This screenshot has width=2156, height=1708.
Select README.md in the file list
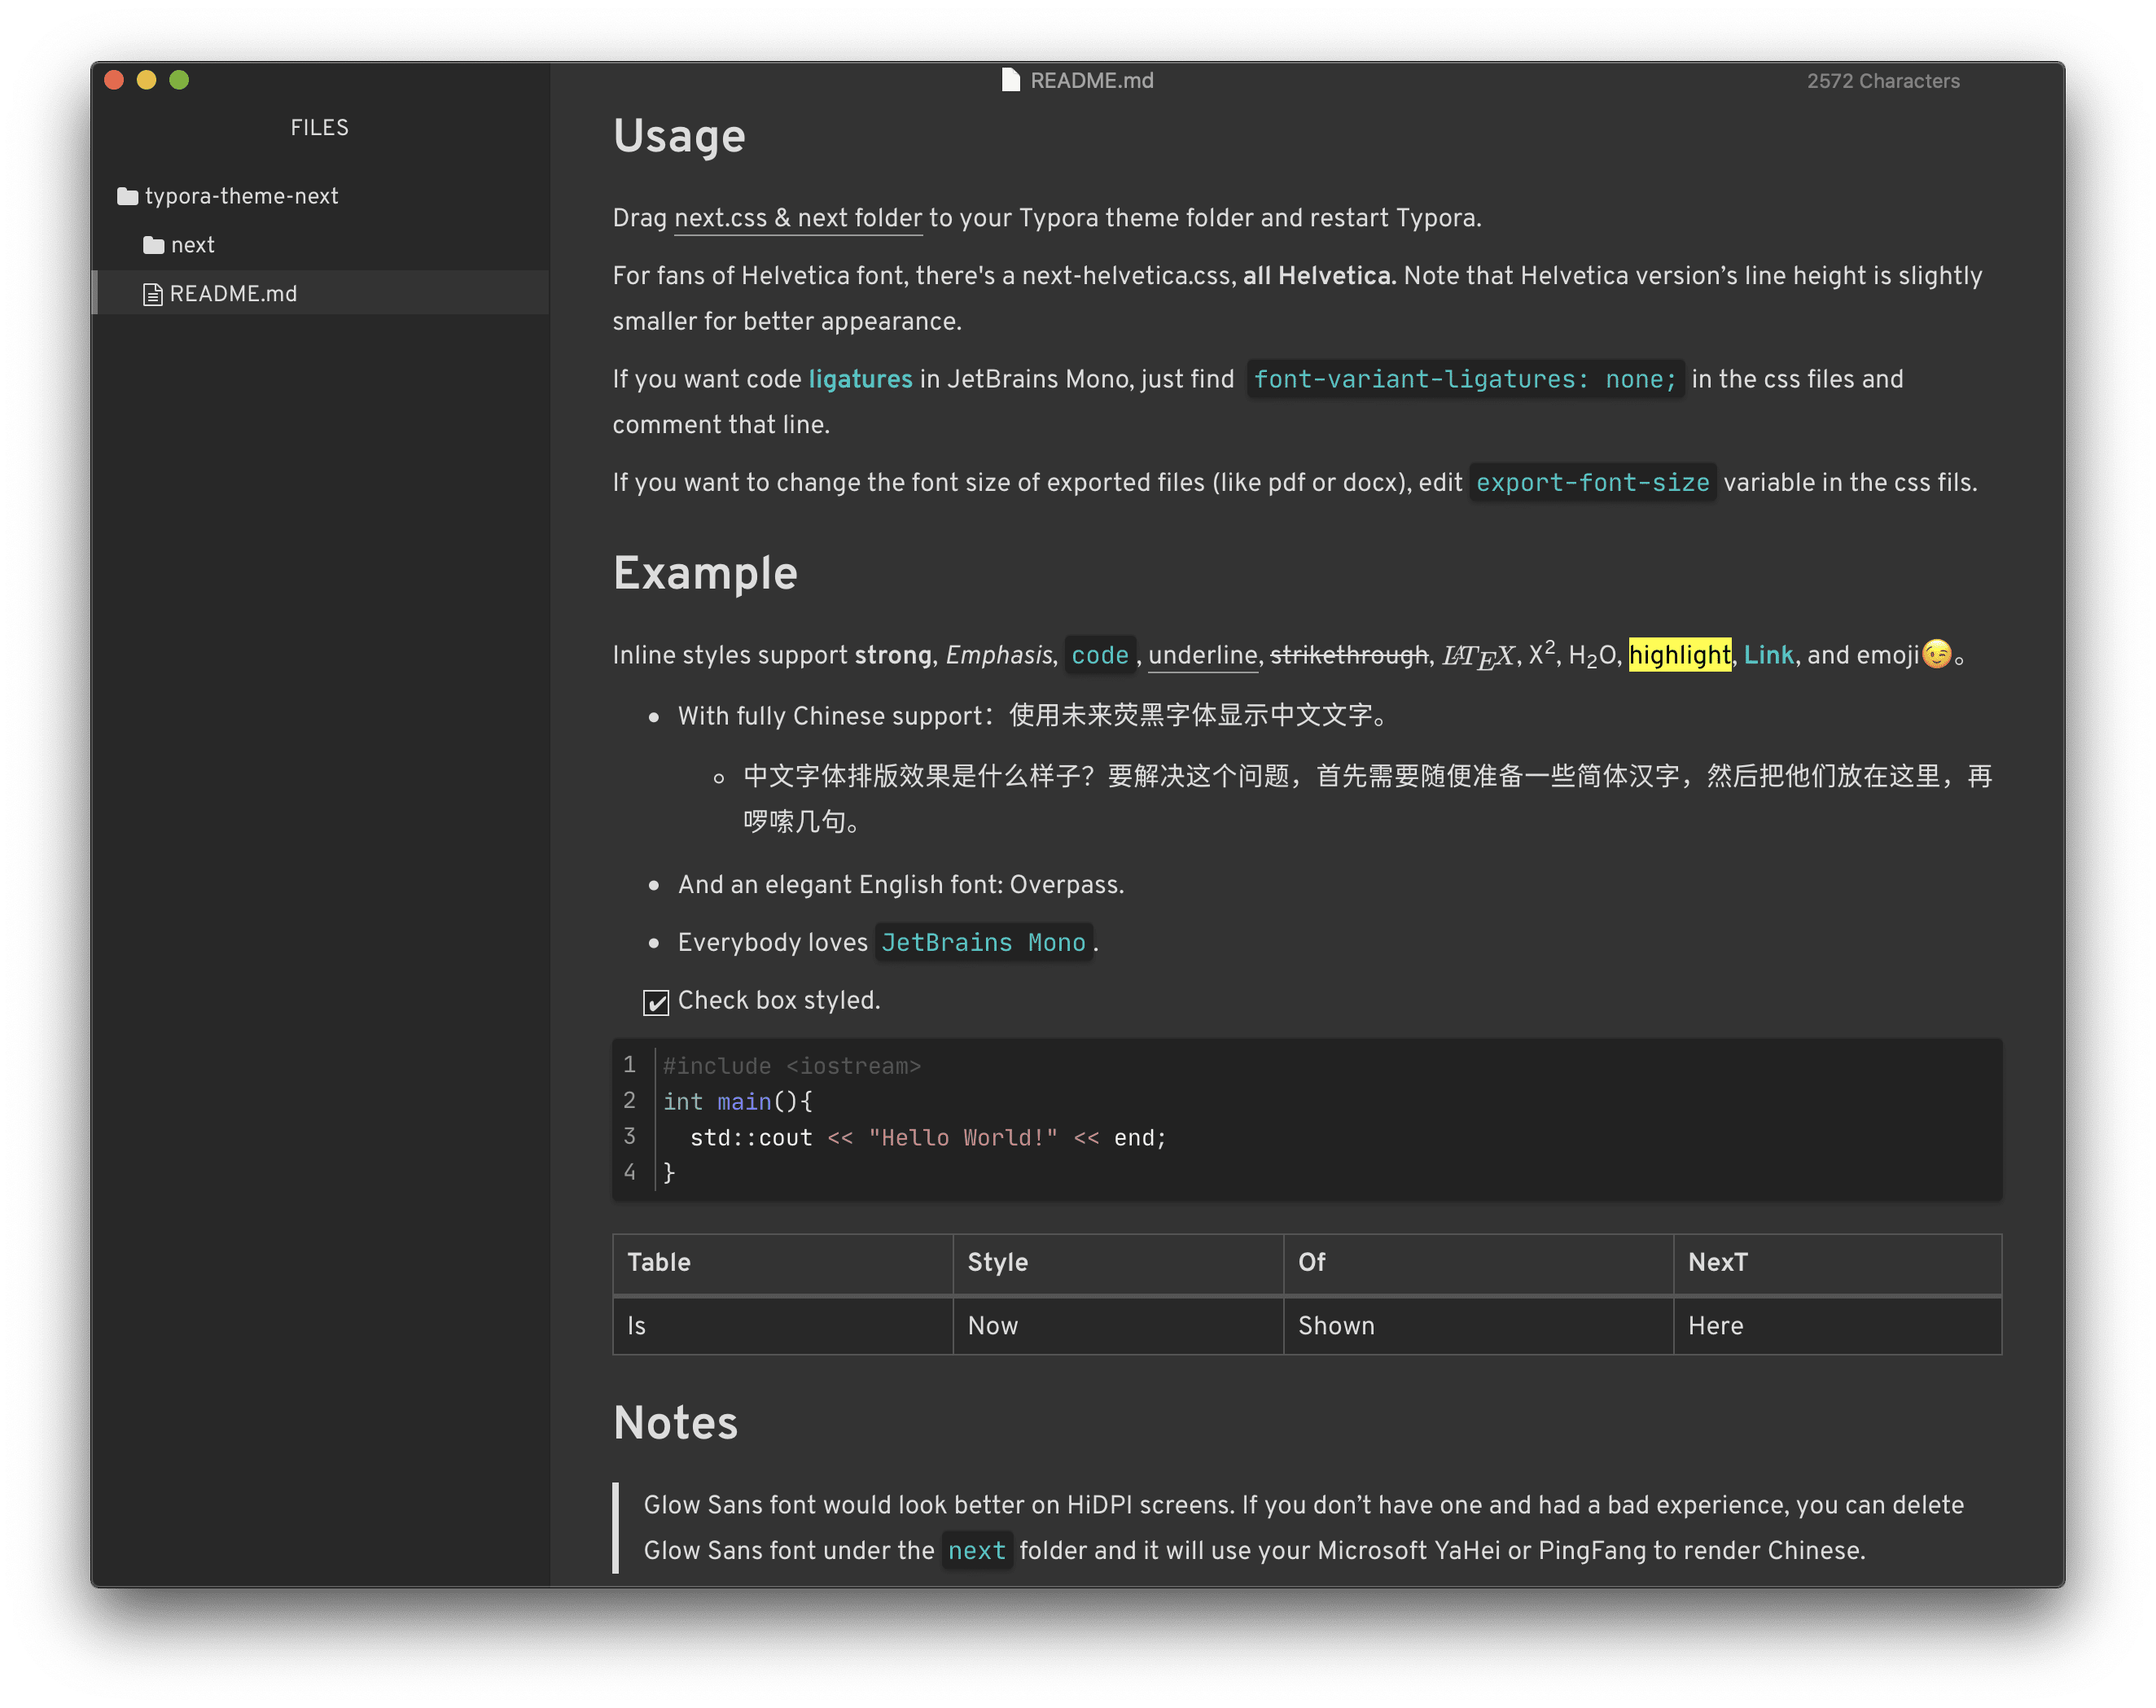[x=233, y=294]
